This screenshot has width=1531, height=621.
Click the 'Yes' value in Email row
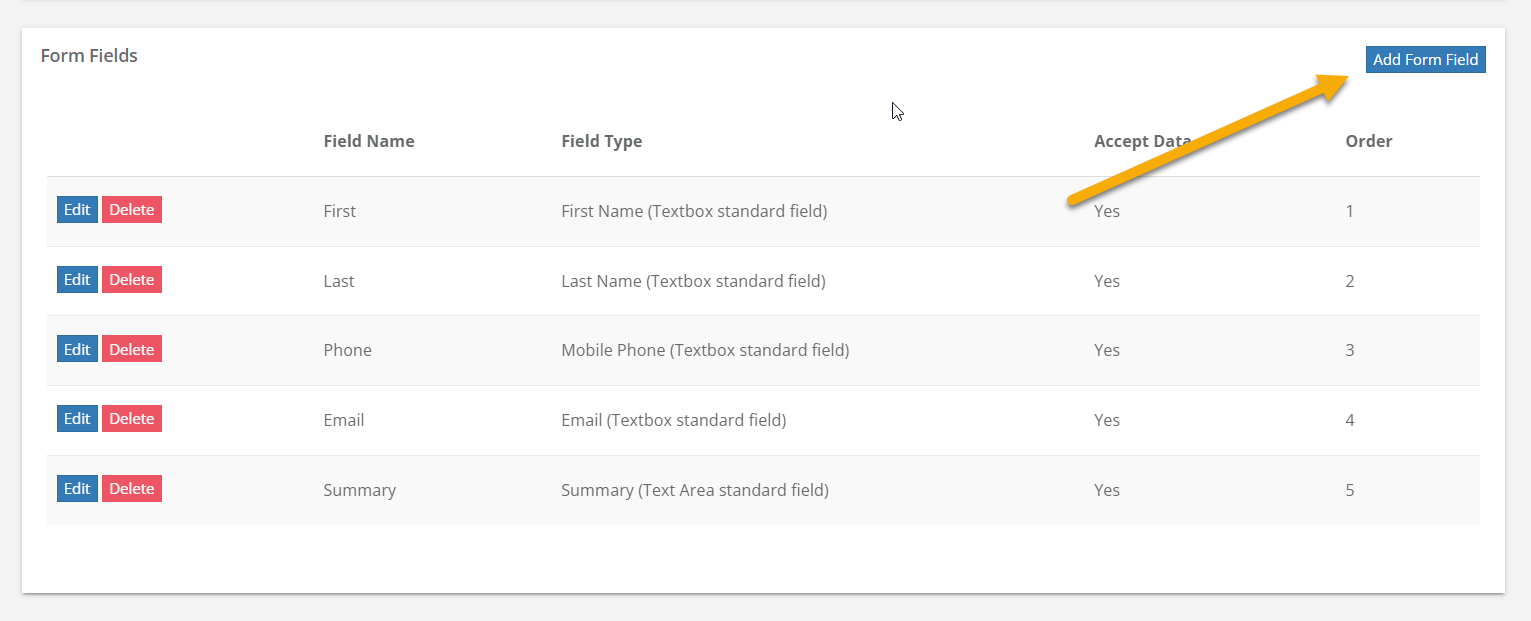tap(1107, 420)
